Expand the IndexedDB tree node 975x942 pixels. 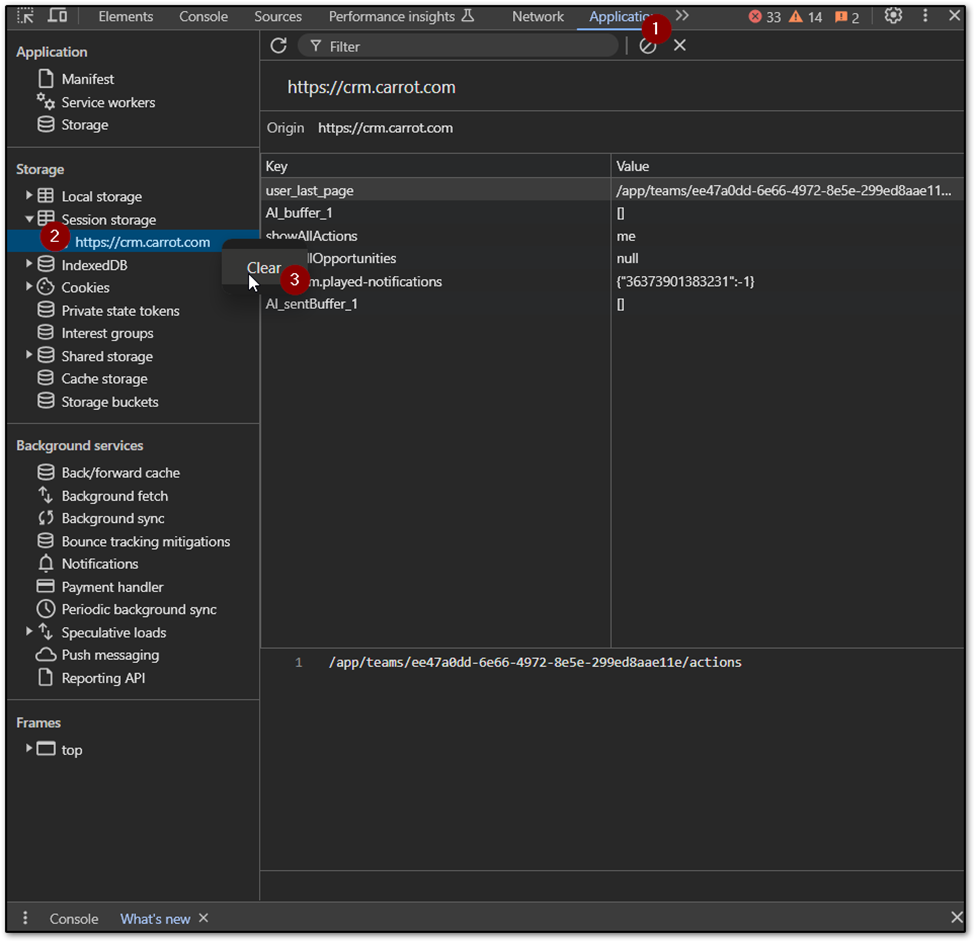(29, 264)
